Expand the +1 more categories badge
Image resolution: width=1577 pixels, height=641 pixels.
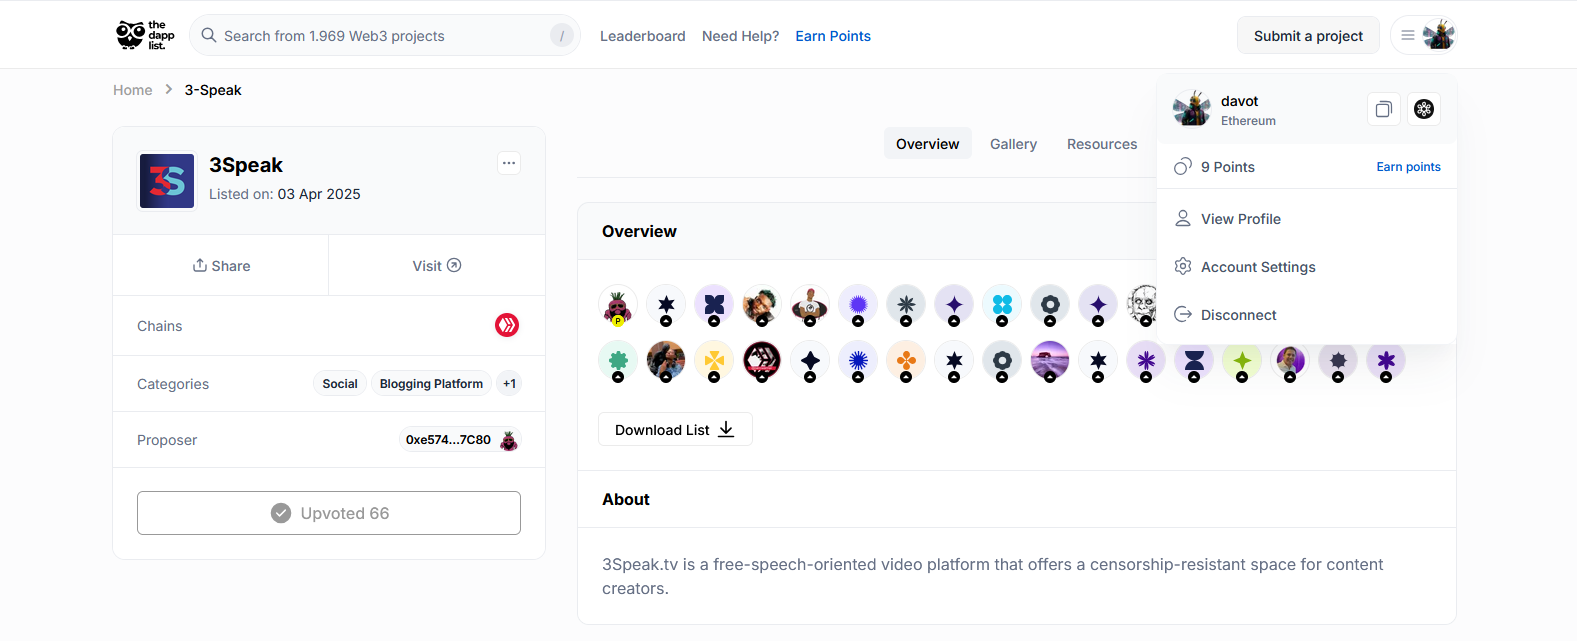click(509, 384)
